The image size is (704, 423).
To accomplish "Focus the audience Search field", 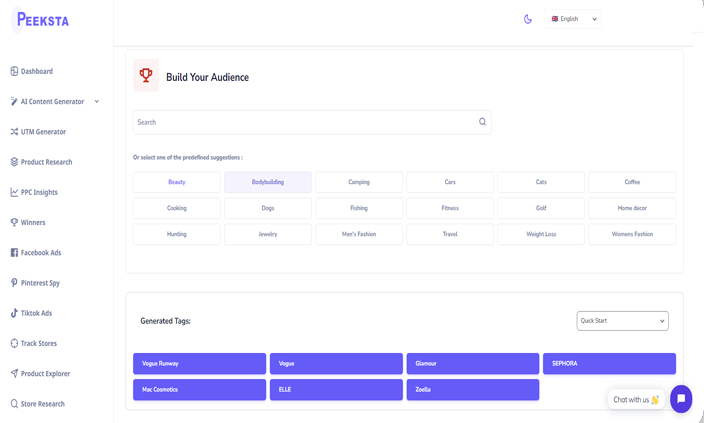I will coord(312,122).
